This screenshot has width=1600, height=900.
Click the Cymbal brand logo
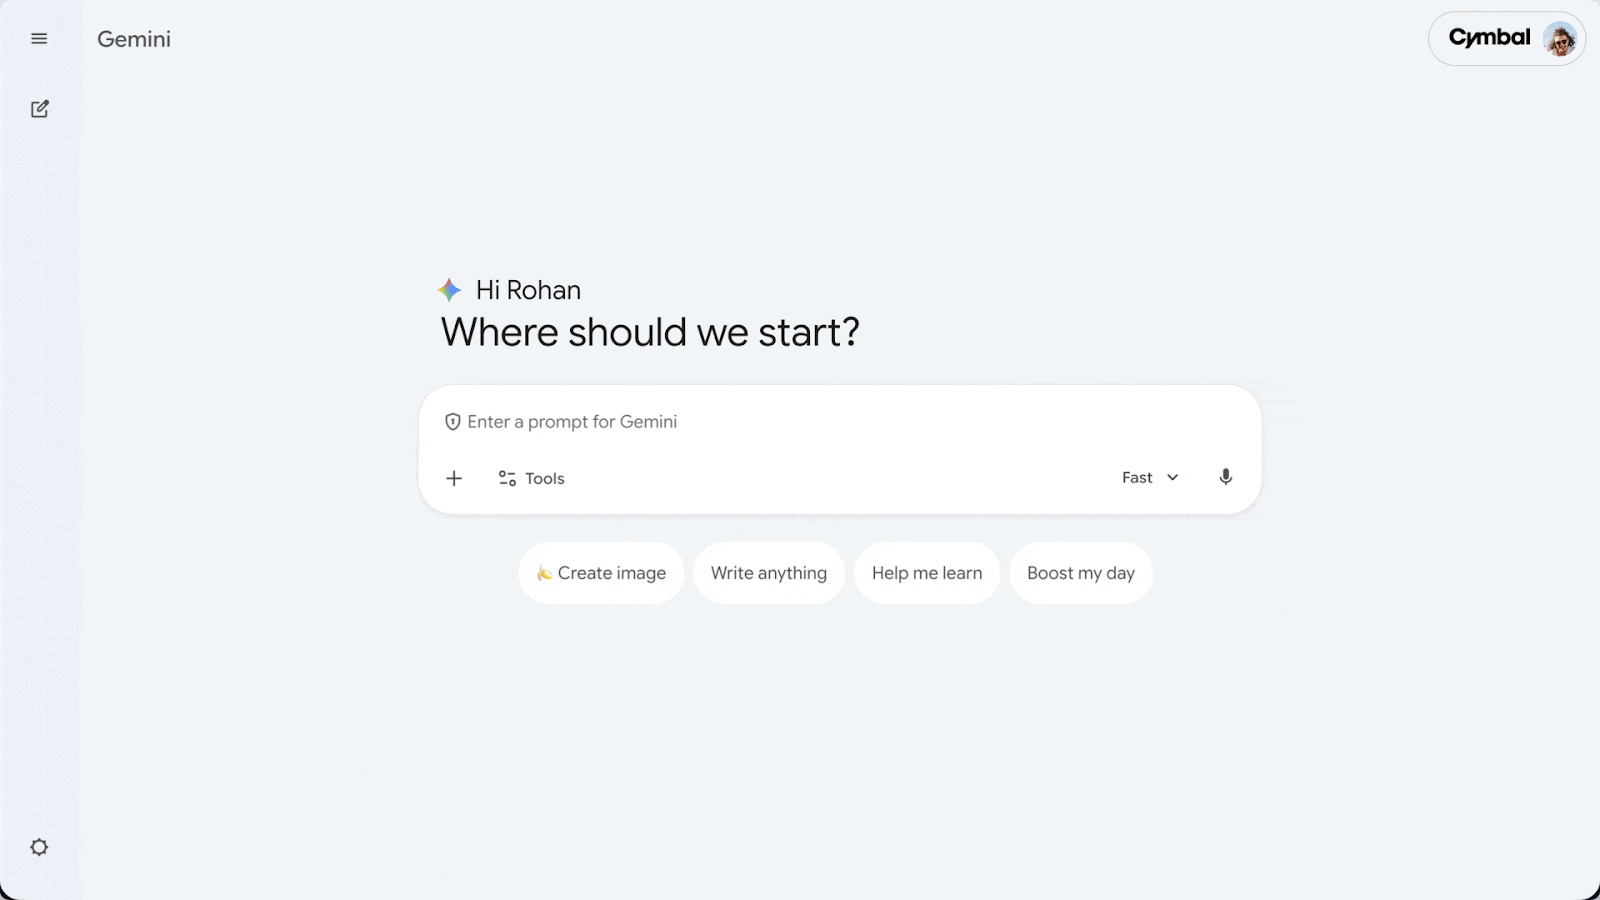pos(1489,38)
